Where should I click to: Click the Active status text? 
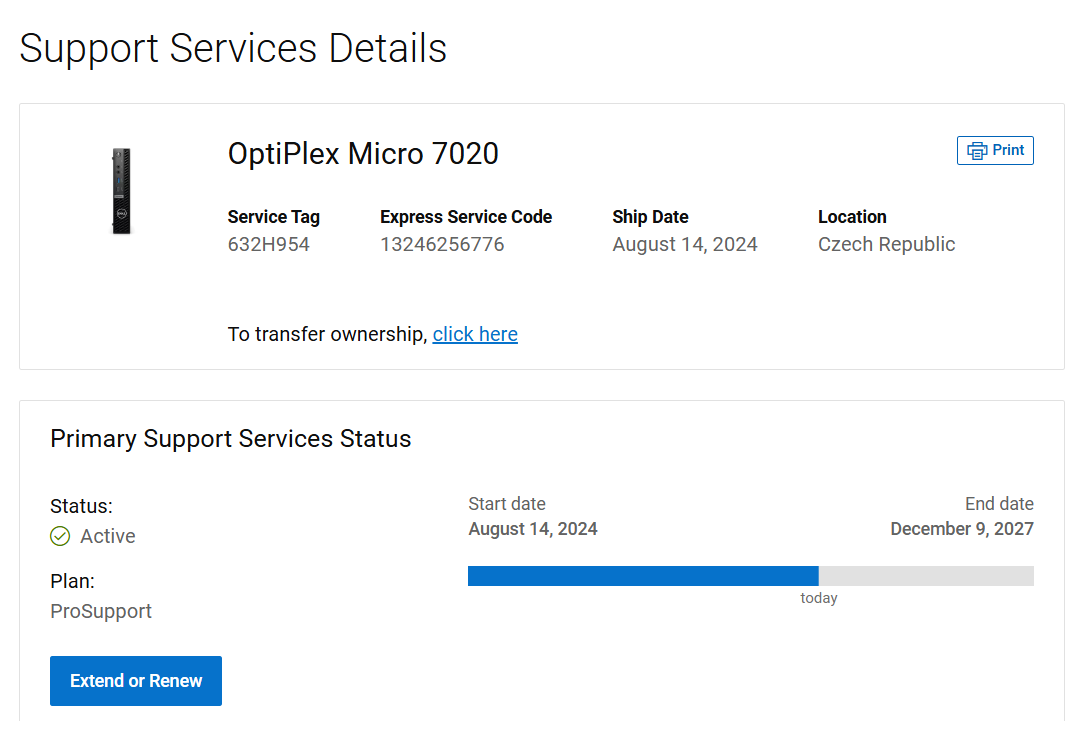pos(108,537)
